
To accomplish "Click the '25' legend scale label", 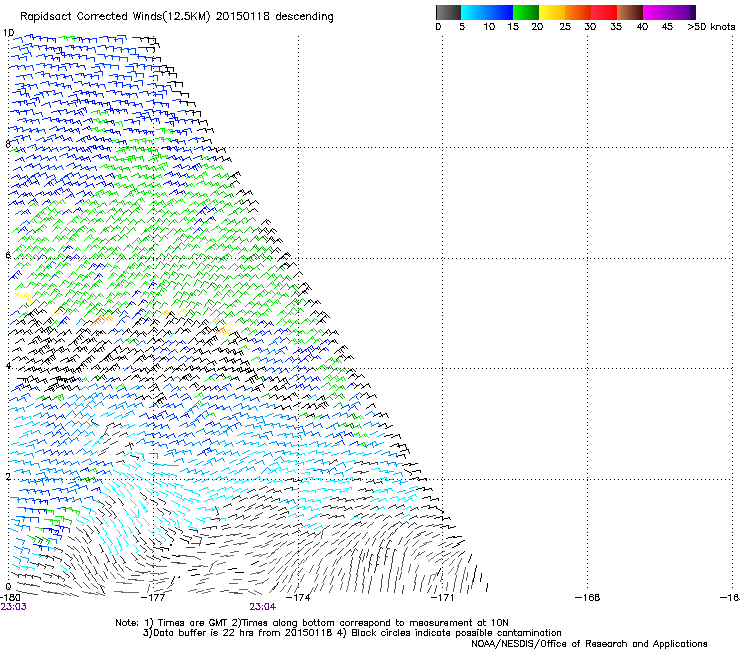I will tap(565, 27).
